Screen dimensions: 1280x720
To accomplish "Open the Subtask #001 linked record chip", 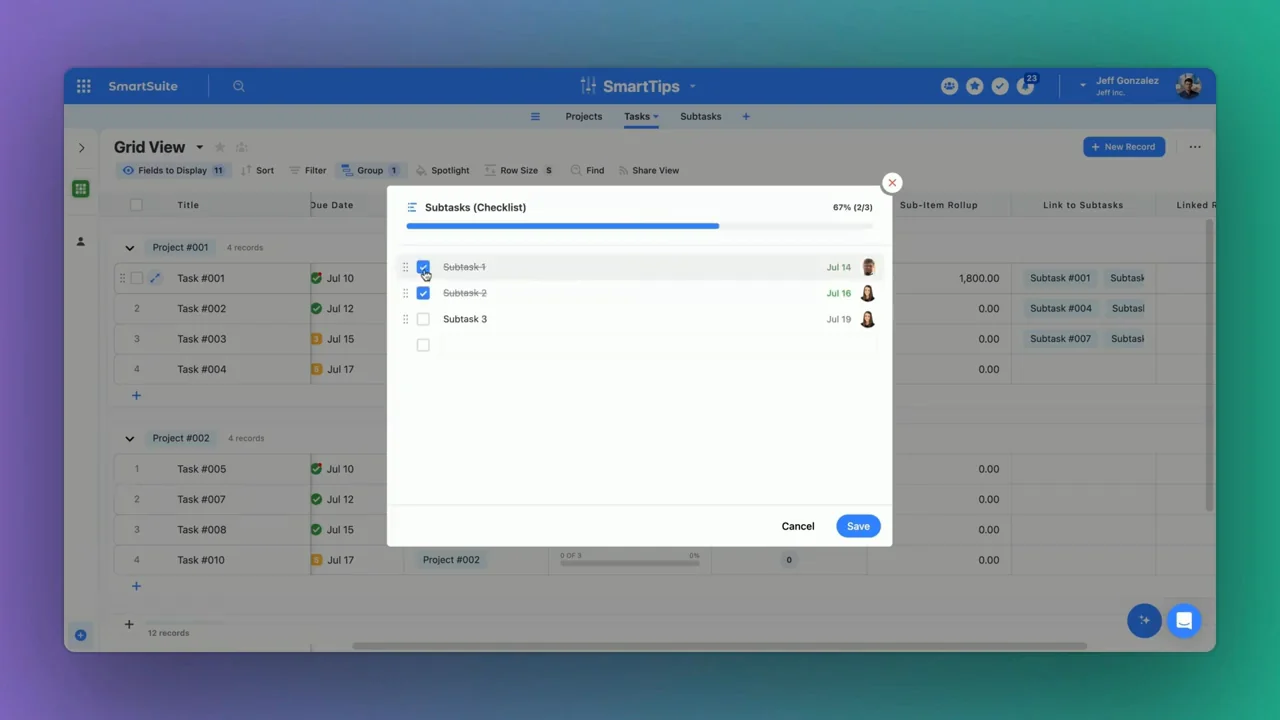I will [x=1060, y=278].
